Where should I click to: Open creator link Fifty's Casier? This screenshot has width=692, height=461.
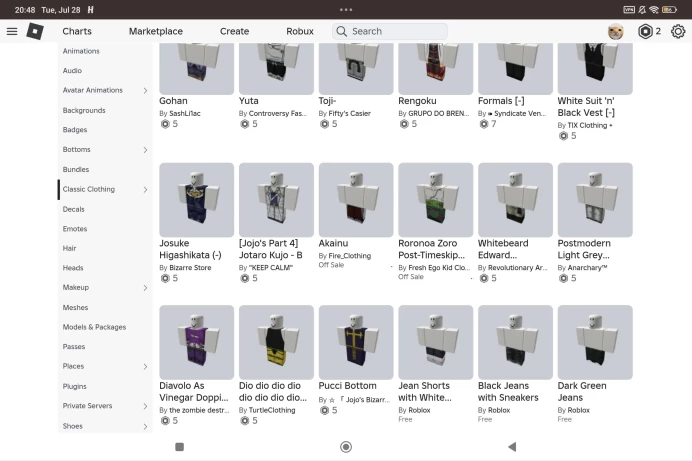tap(350, 113)
